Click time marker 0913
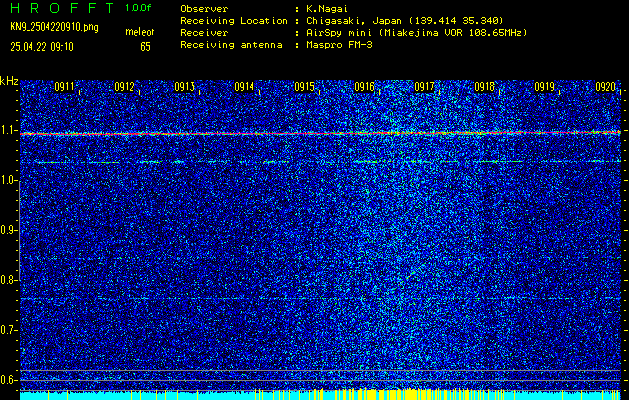 pos(184,87)
